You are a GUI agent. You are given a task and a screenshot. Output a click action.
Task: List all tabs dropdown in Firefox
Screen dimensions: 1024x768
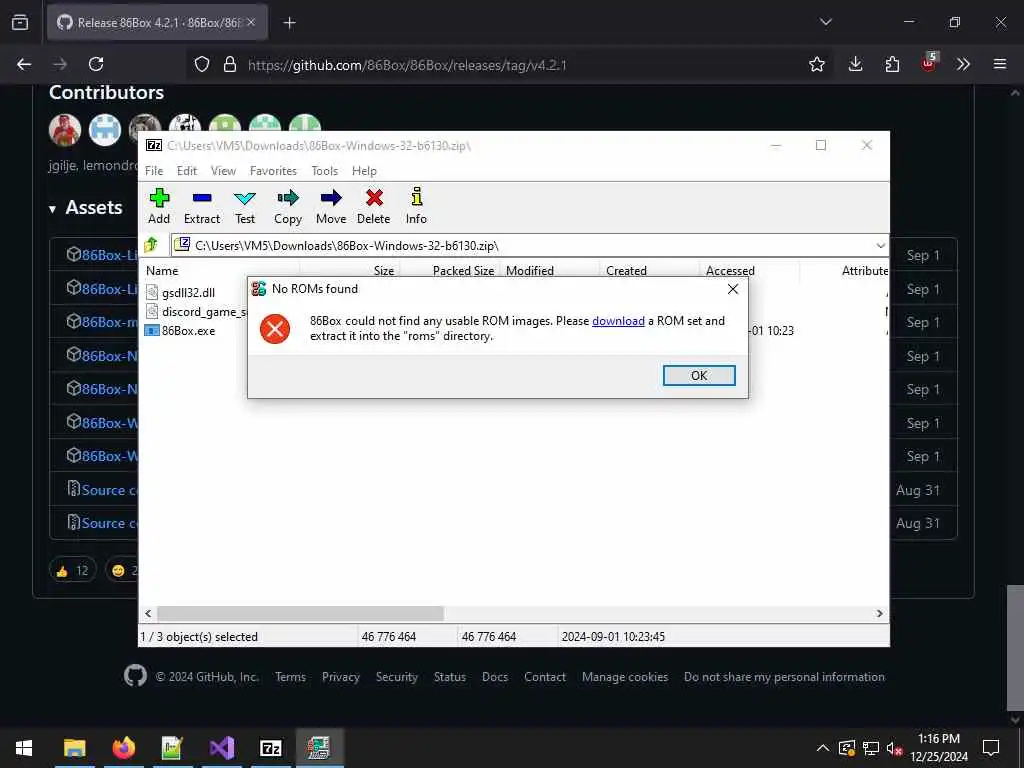pyautogui.click(x=825, y=22)
